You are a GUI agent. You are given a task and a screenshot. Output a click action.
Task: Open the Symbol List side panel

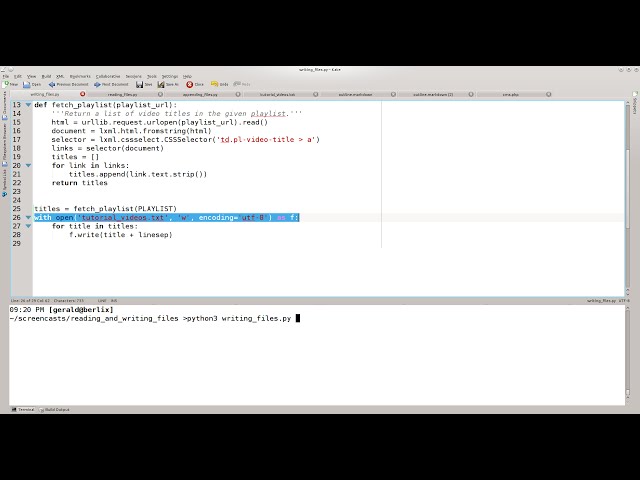pos(4,183)
